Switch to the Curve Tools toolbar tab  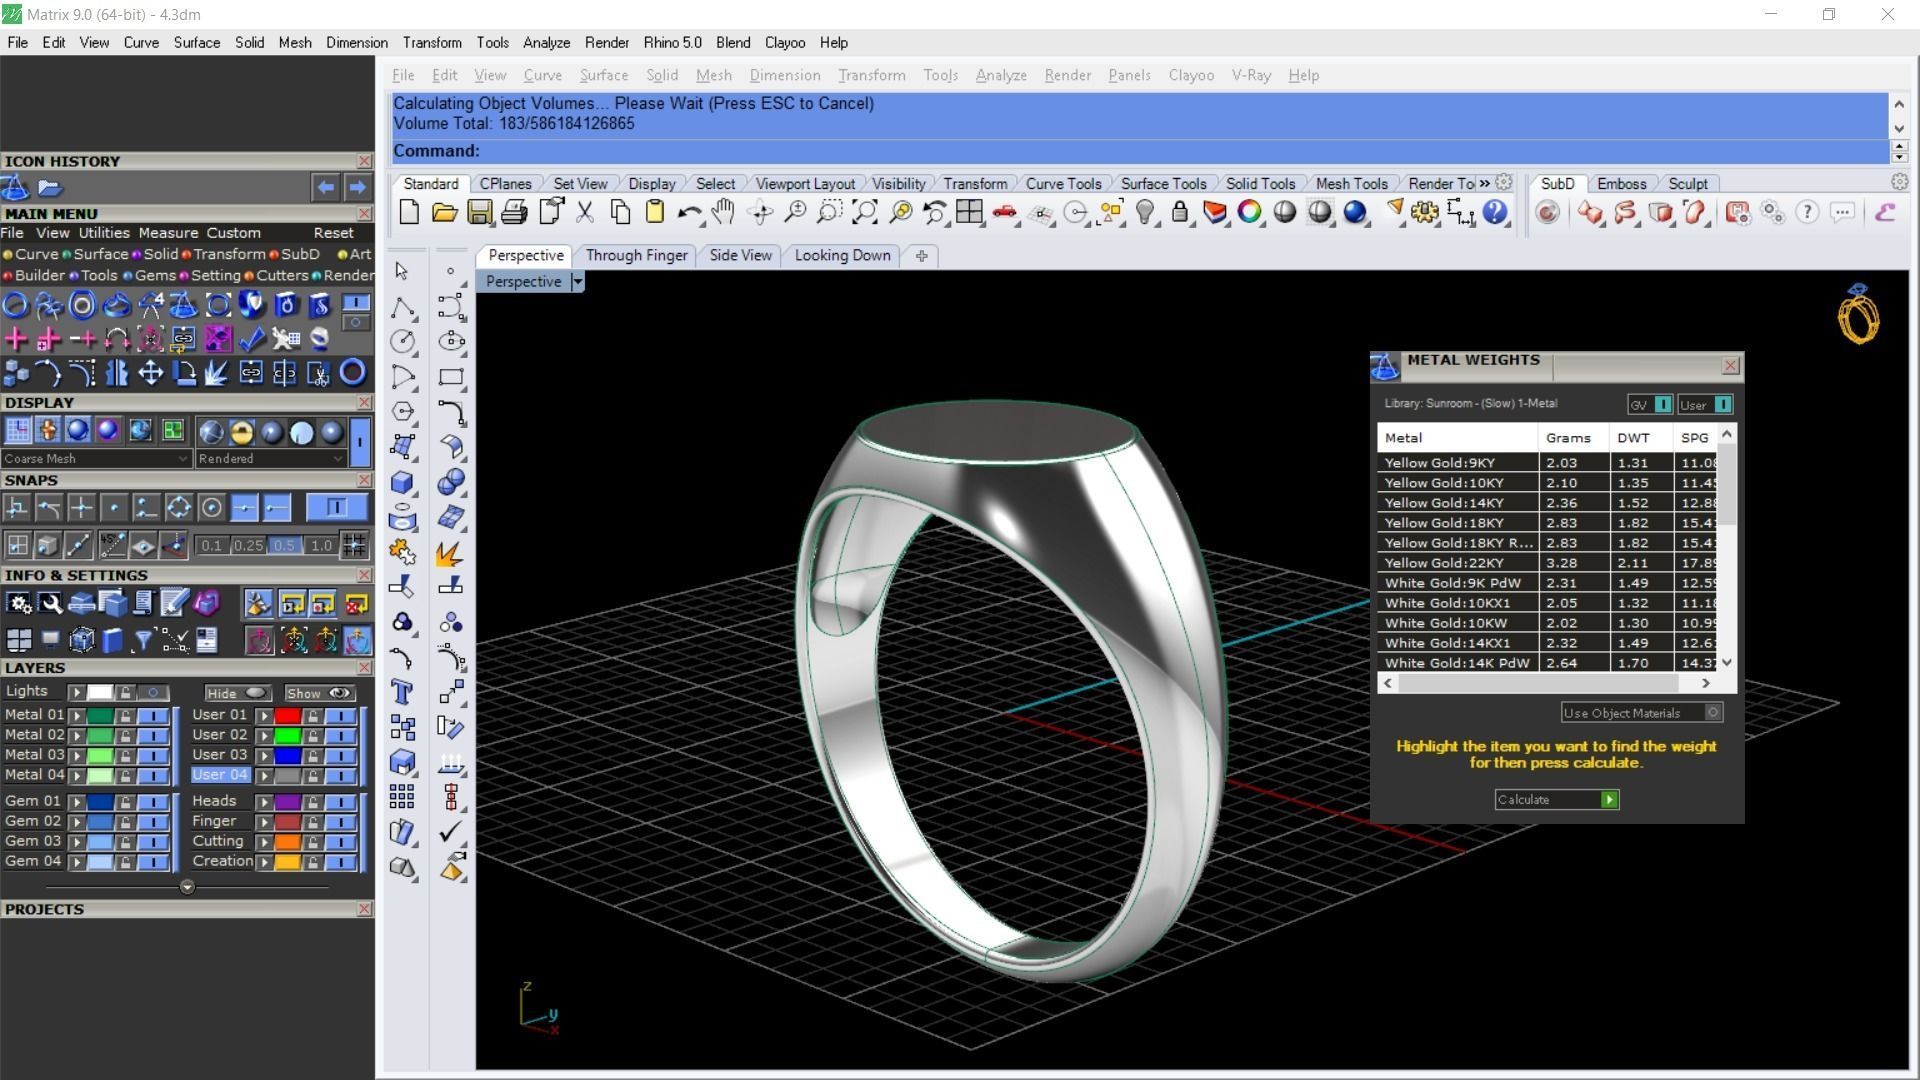click(1063, 183)
